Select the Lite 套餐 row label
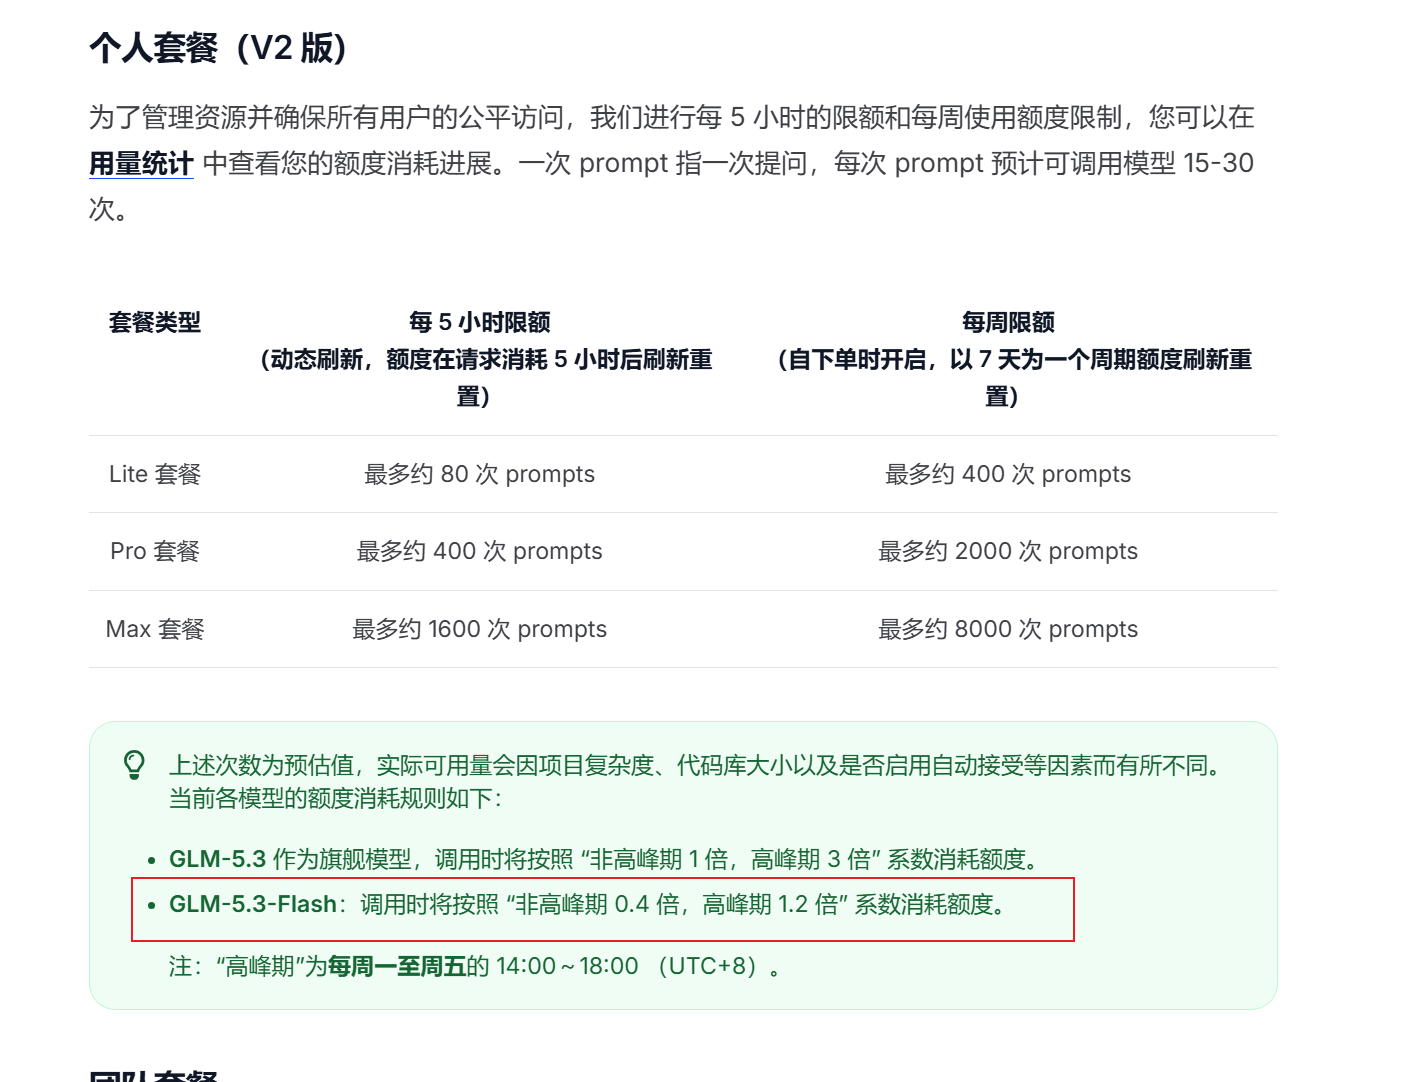1406x1082 pixels. click(155, 474)
